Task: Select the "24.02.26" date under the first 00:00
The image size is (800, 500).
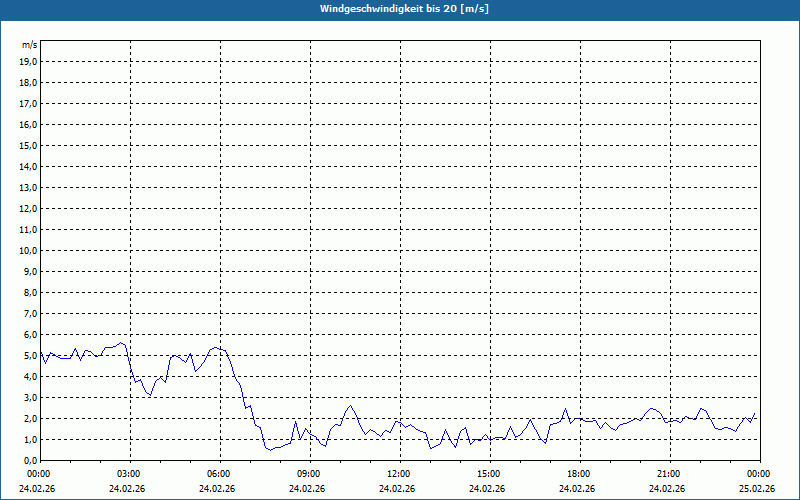Action: point(37,489)
